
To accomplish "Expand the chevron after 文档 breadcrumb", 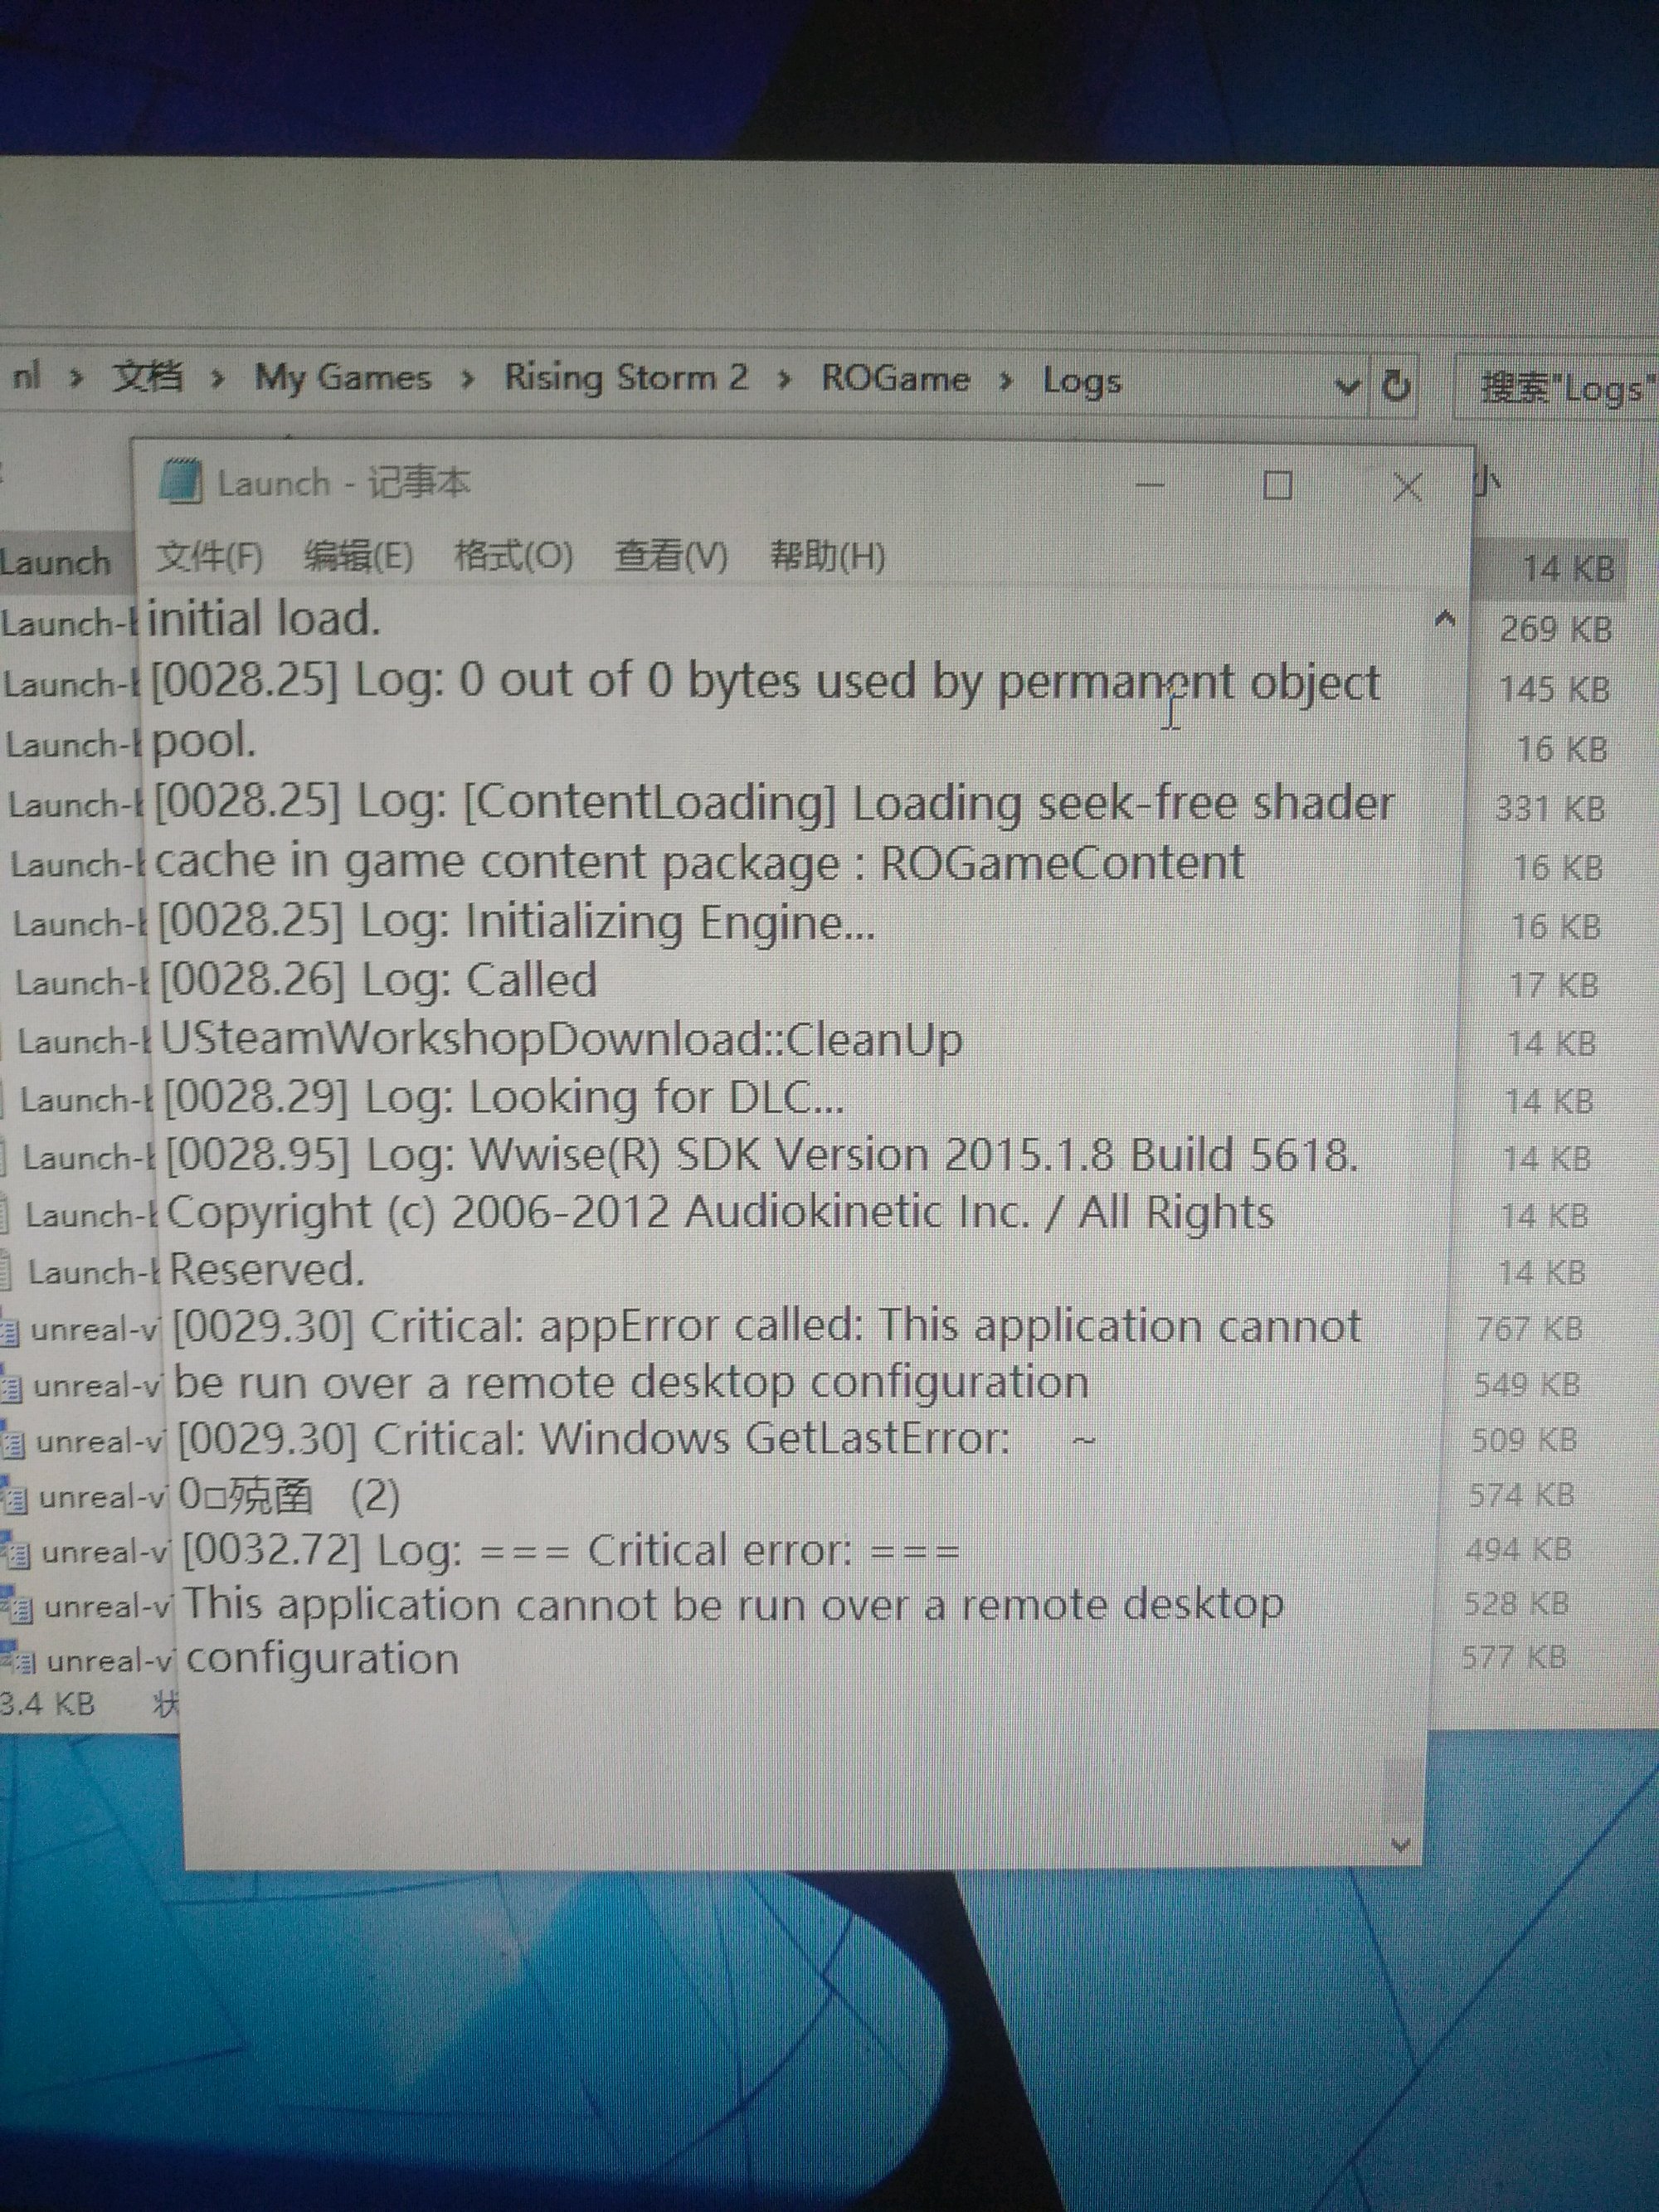I will pyautogui.click(x=217, y=379).
